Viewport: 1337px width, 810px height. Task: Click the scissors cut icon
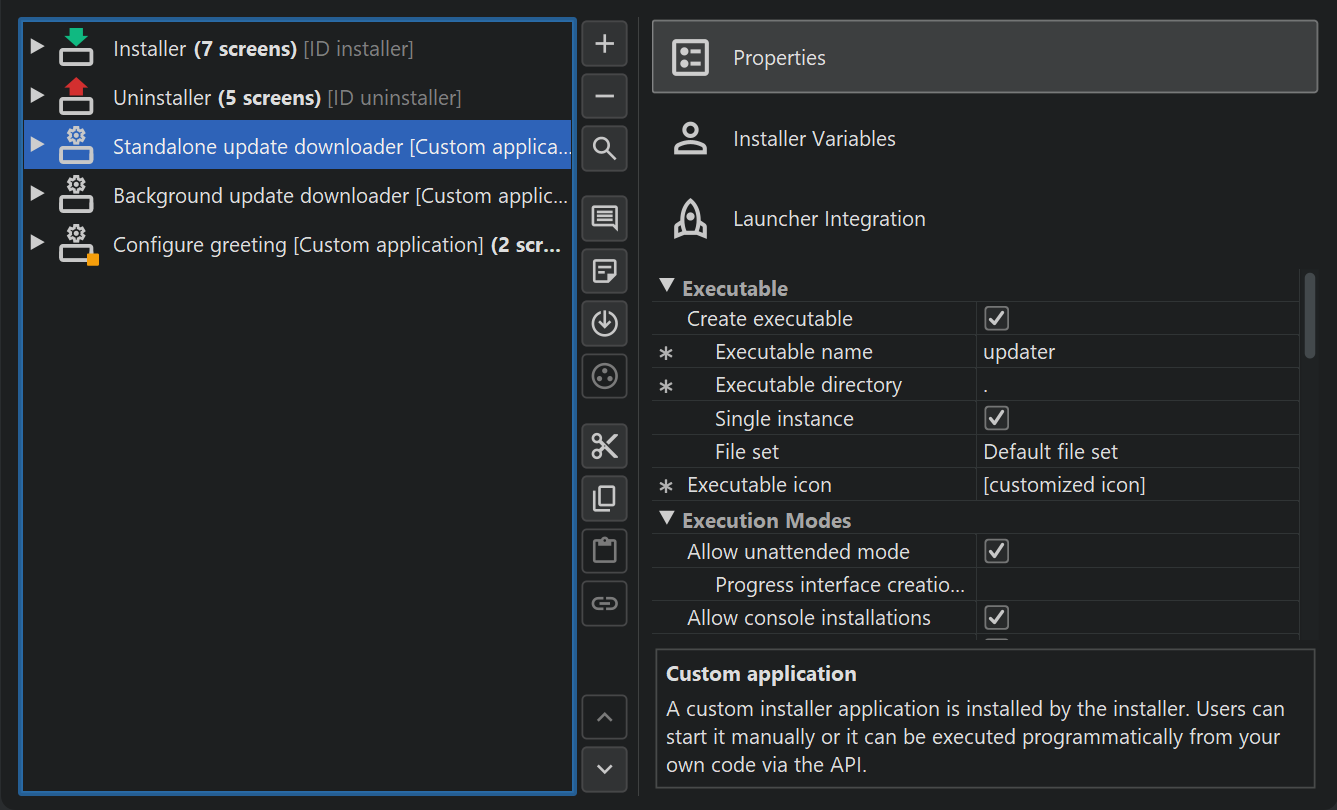click(604, 446)
